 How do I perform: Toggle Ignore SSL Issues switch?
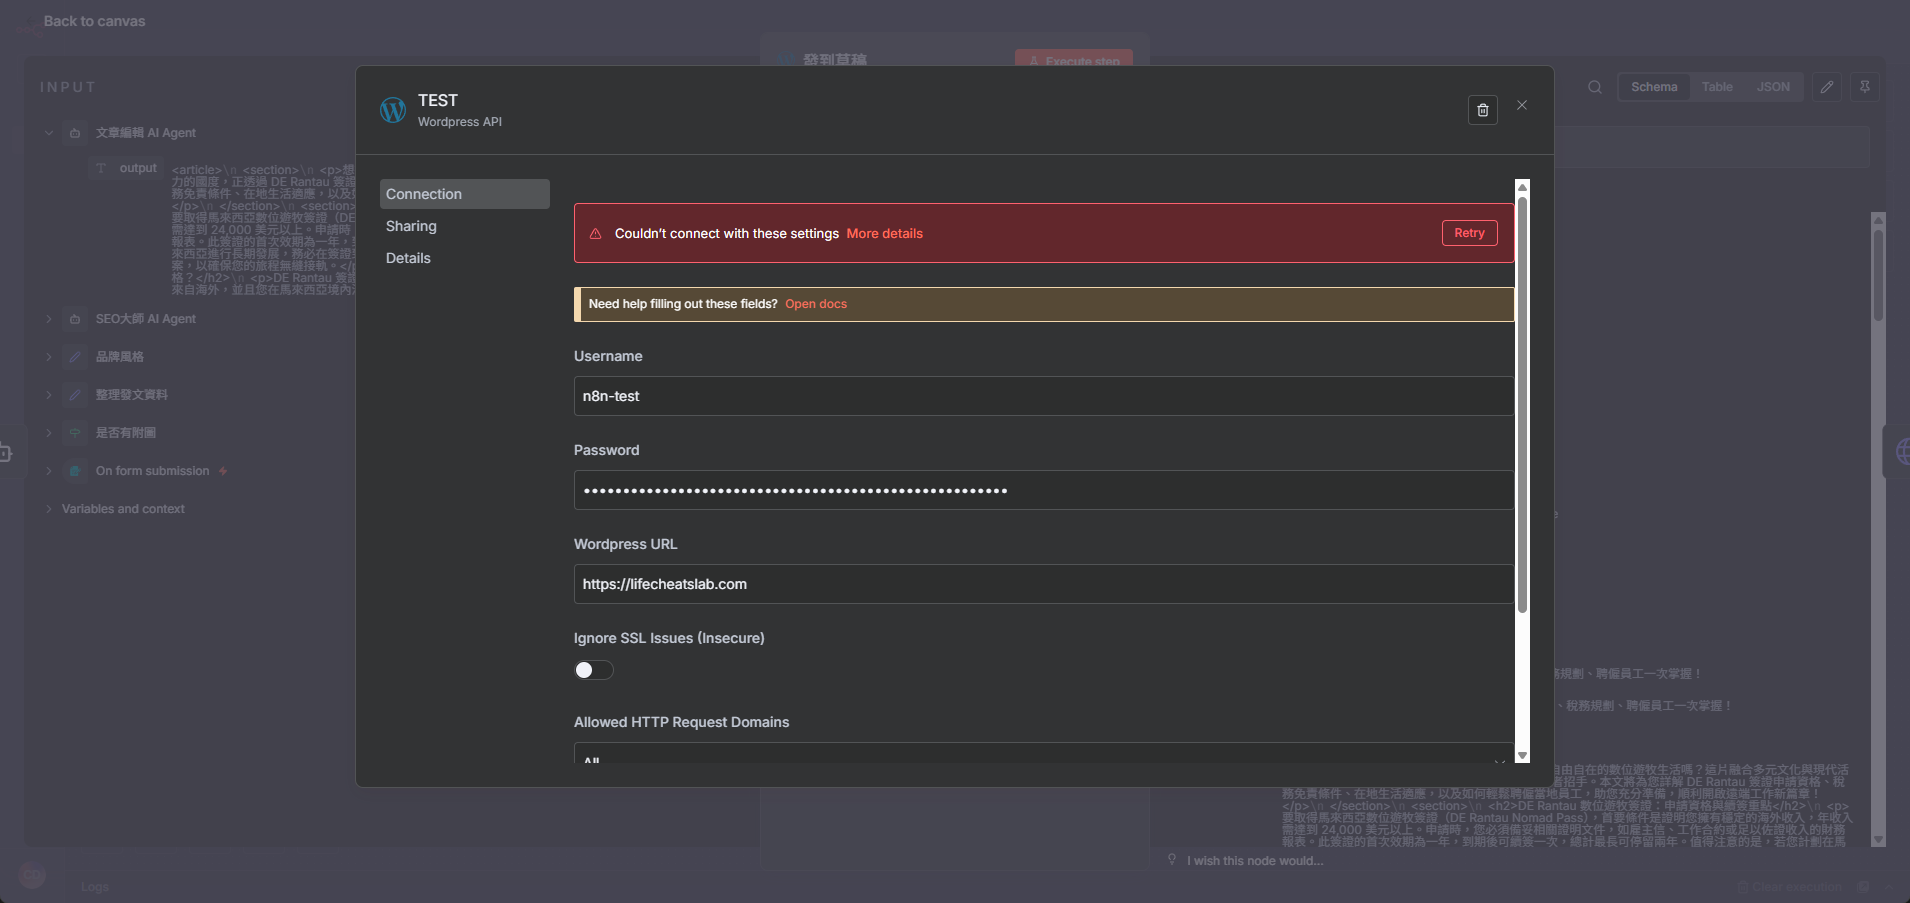tap(593, 670)
